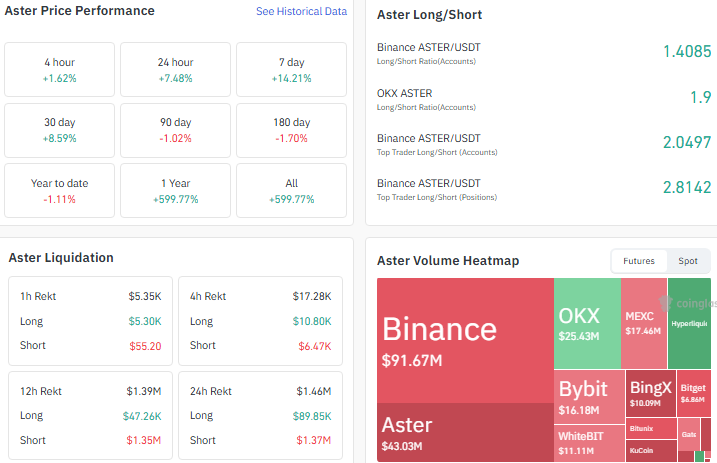Image resolution: width=717 pixels, height=463 pixels.
Task: Click Top Trader Long/Short (Accounts) label
Action: click(x=437, y=152)
